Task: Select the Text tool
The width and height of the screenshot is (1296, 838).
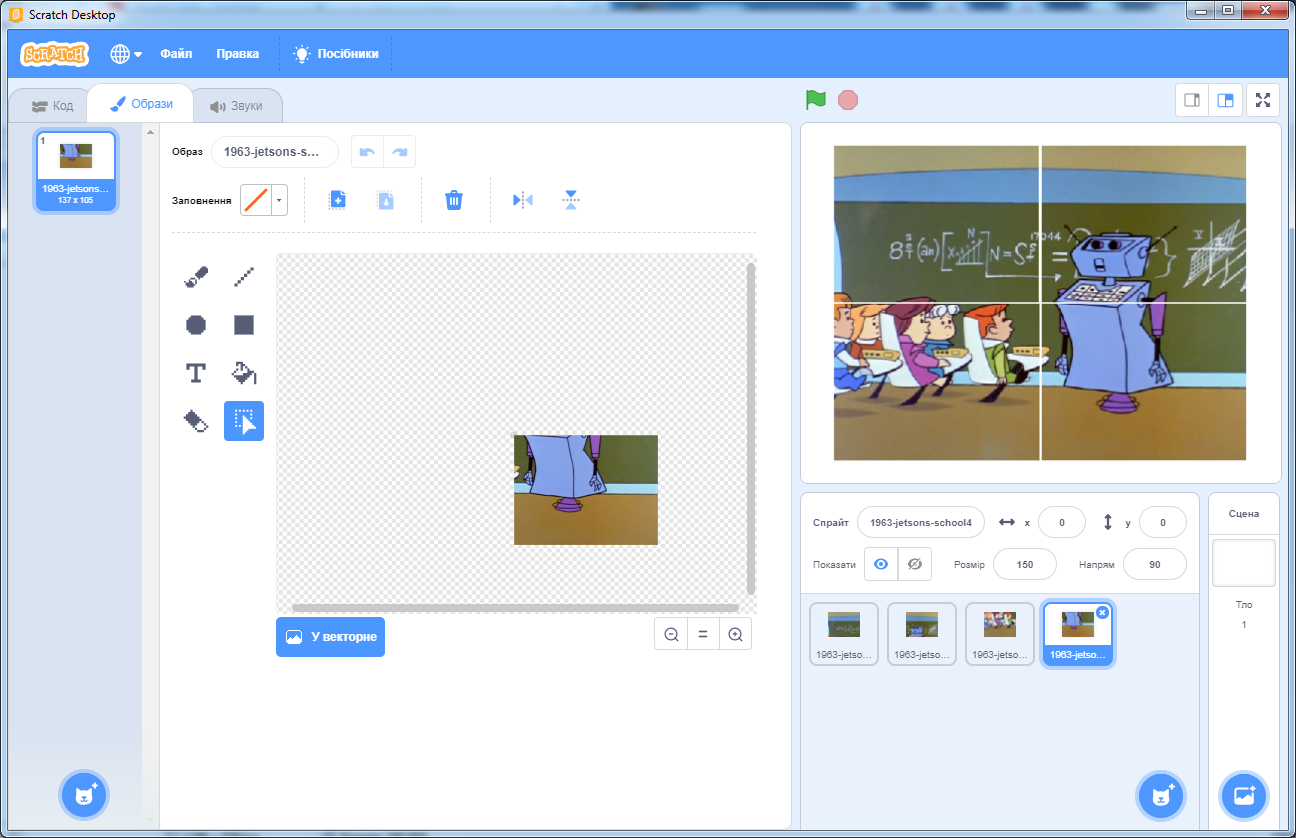Action: 196,373
